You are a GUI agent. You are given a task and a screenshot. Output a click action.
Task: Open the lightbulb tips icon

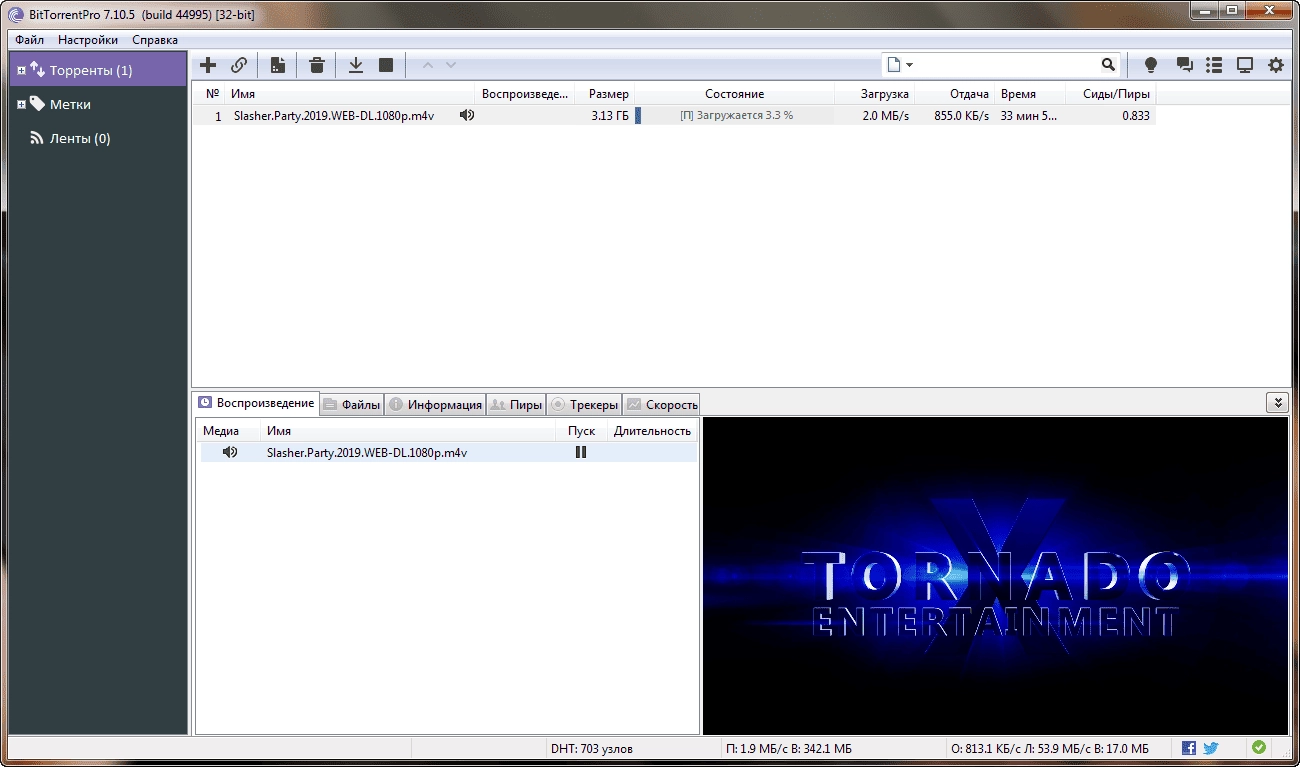point(1151,65)
